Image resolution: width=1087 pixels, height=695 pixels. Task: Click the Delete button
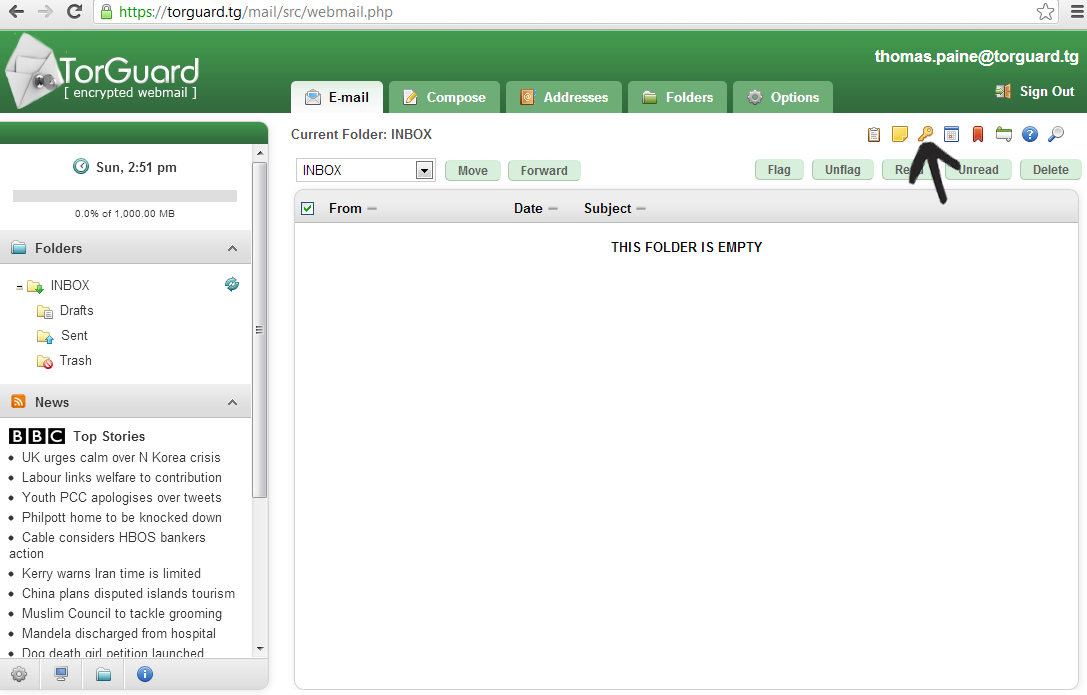click(1050, 170)
